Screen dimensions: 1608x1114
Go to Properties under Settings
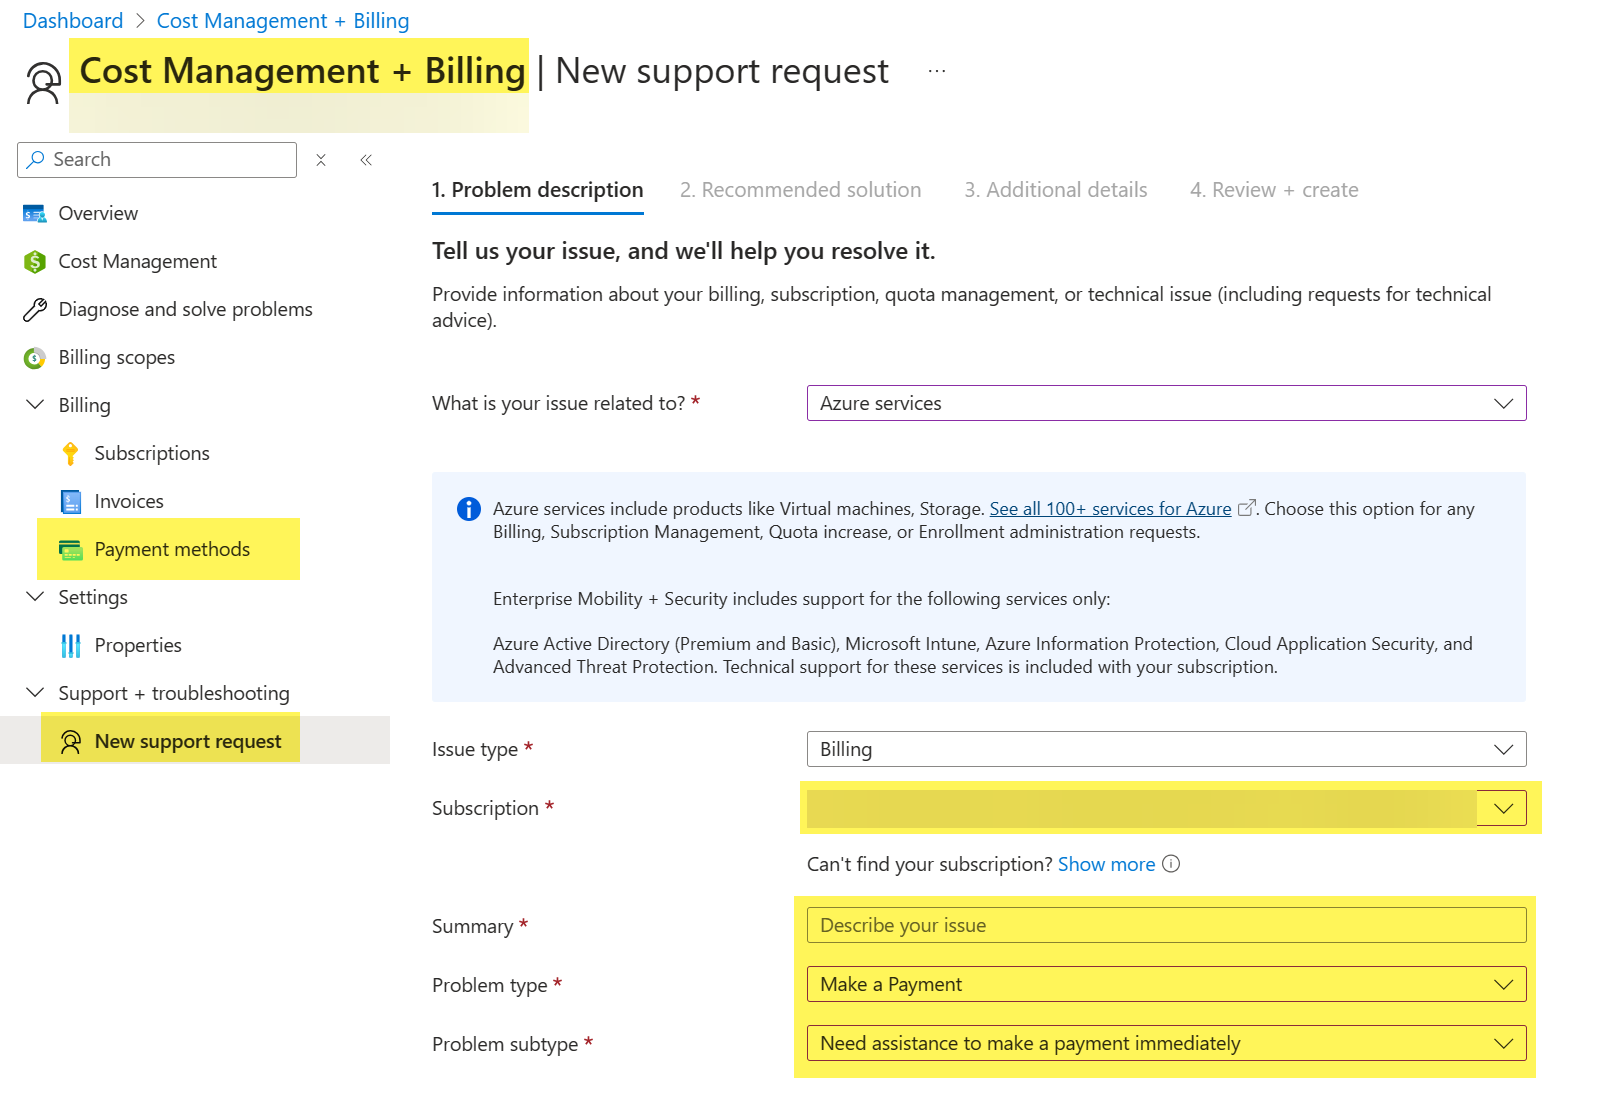coord(138,646)
